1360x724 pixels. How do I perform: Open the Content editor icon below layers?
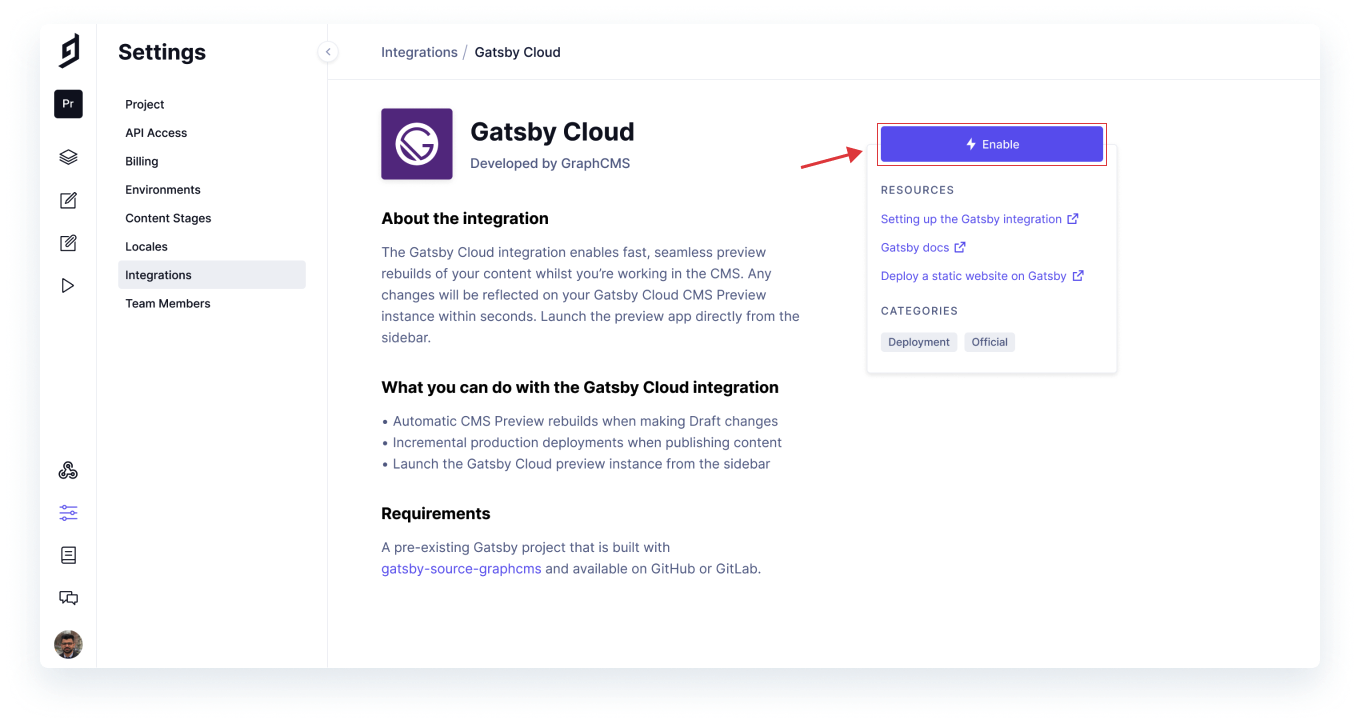[68, 200]
